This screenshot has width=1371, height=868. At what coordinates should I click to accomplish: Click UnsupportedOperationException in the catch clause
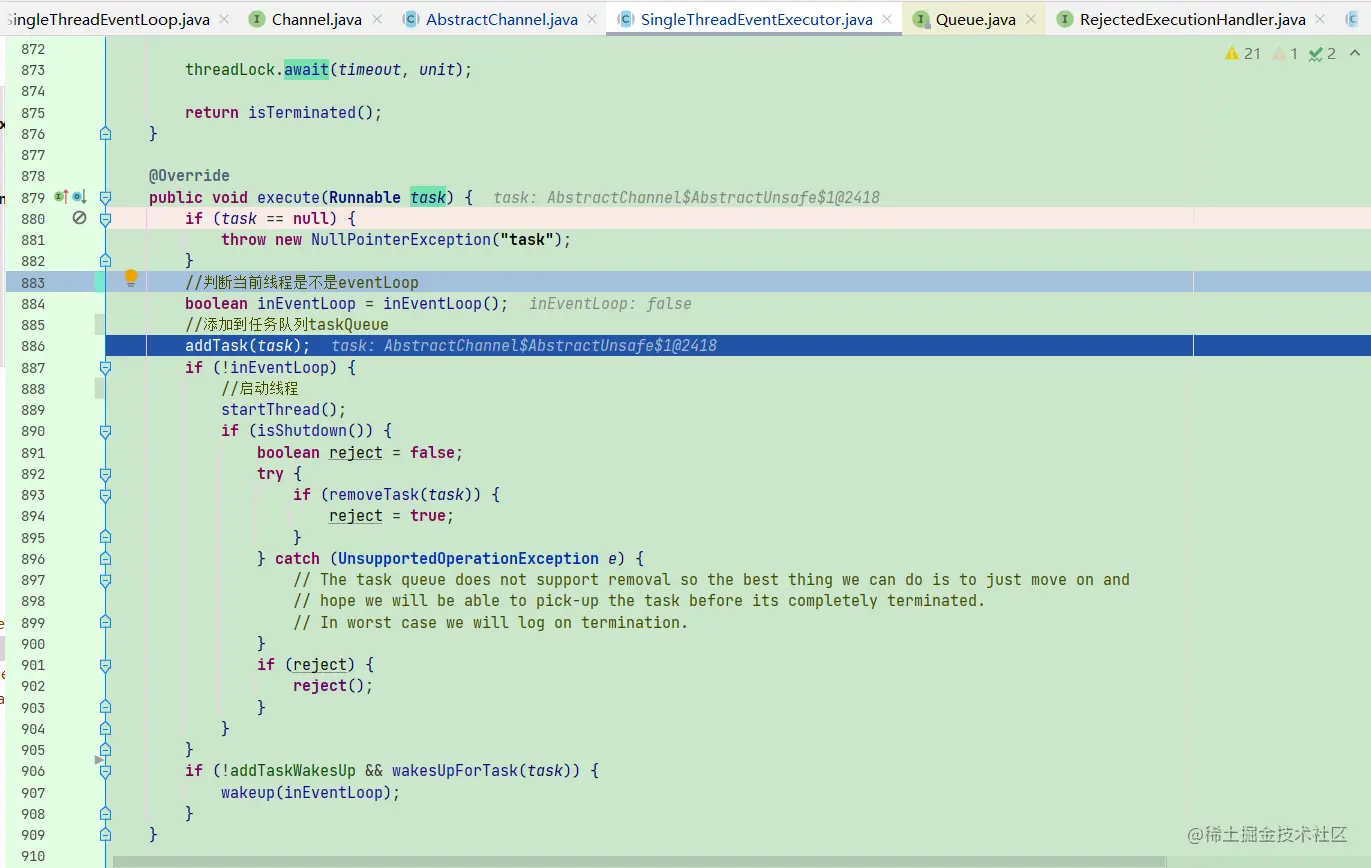click(468, 559)
